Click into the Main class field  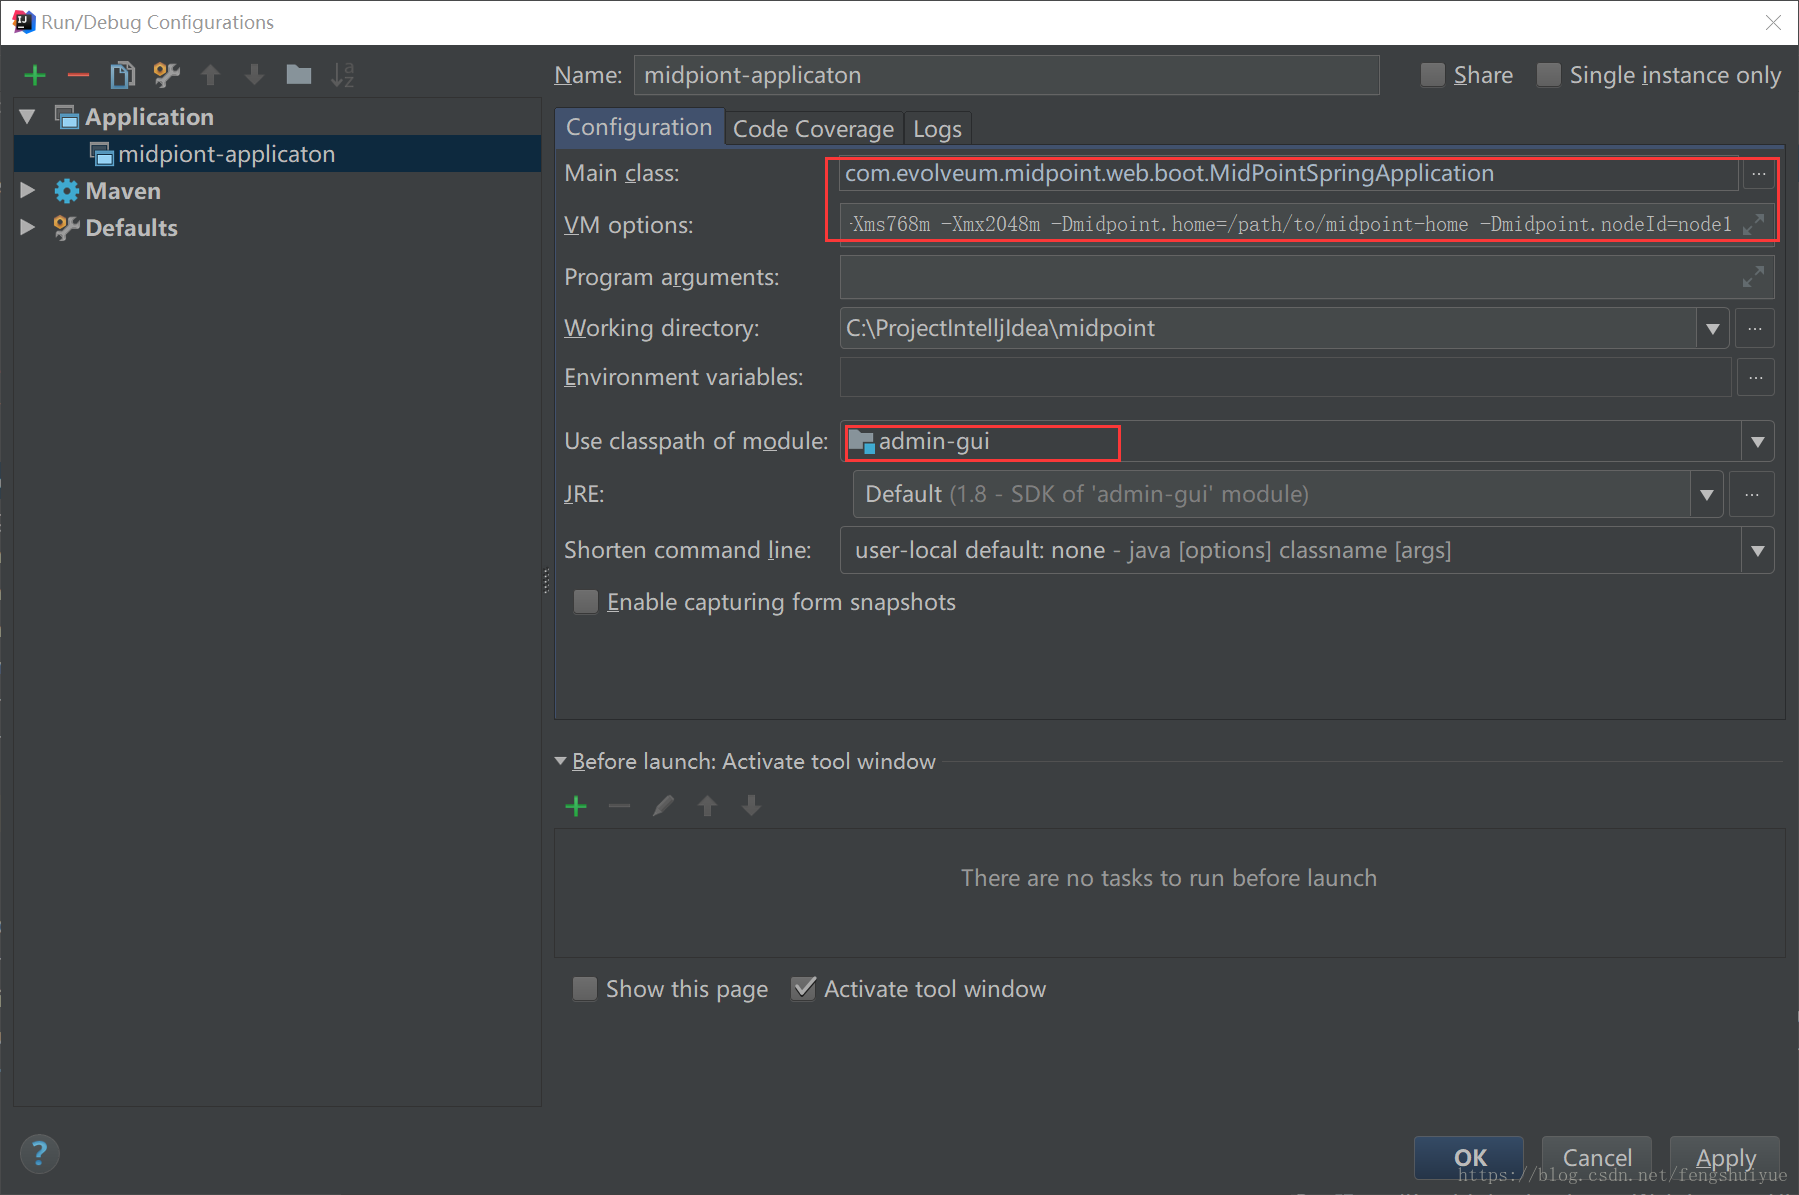click(1288, 174)
